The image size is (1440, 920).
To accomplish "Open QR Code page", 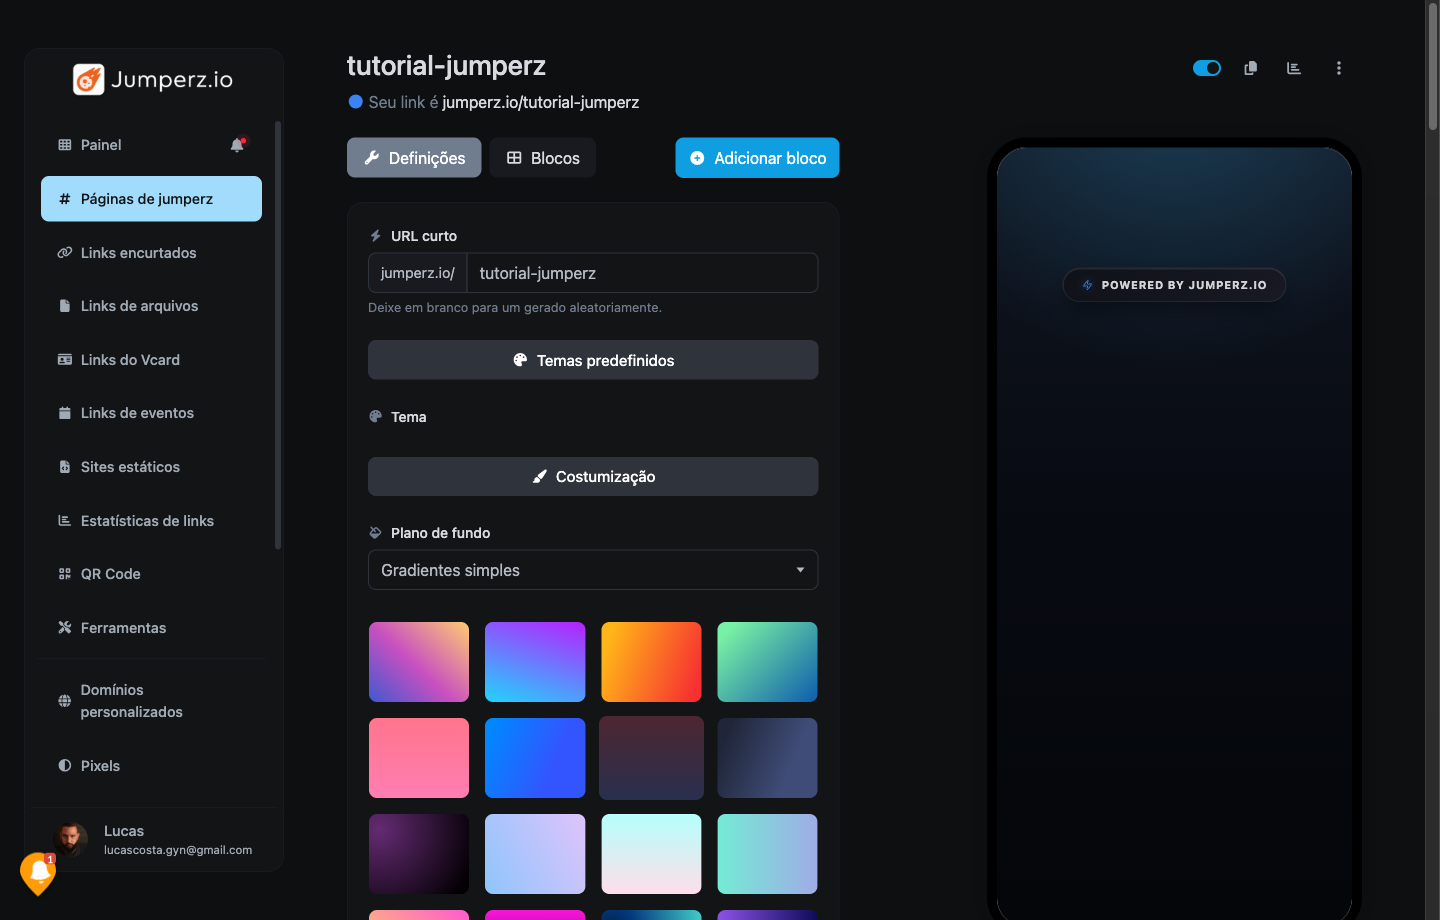I will click(151, 574).
